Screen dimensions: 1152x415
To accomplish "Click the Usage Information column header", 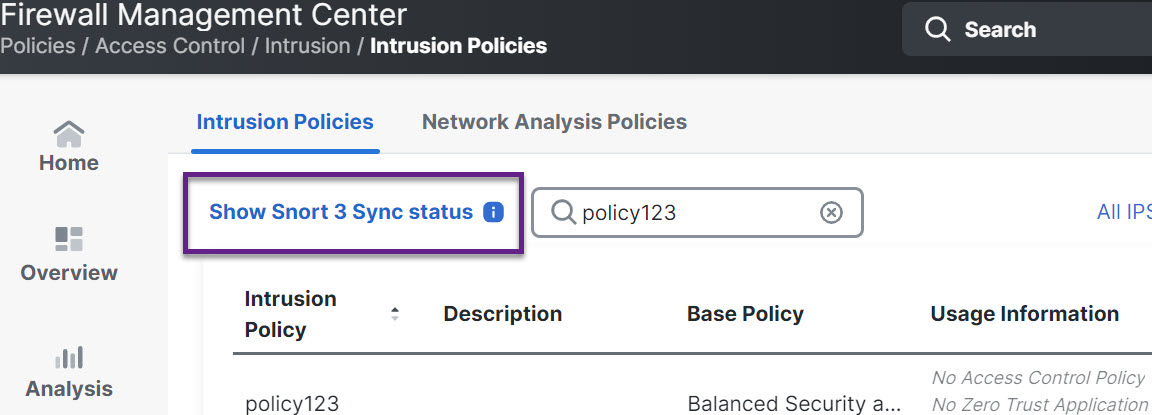I will click(1024, 314).
